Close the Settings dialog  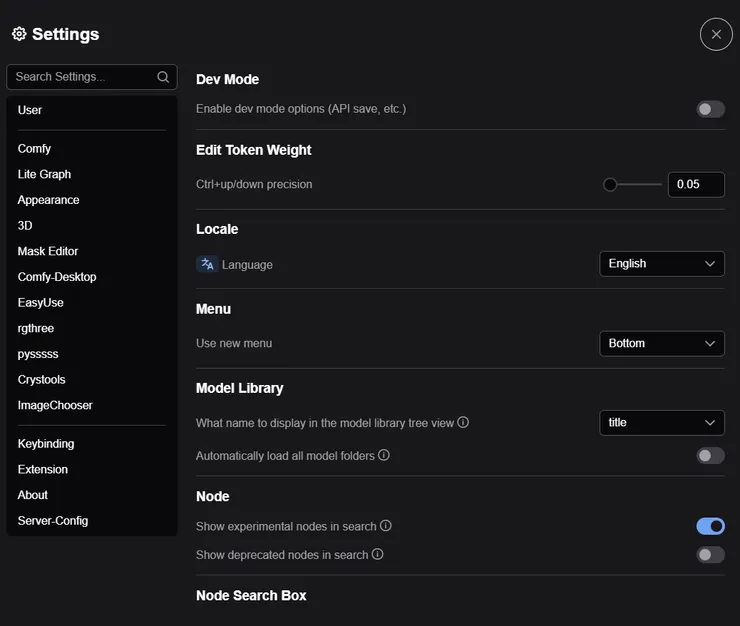point(716,34)
